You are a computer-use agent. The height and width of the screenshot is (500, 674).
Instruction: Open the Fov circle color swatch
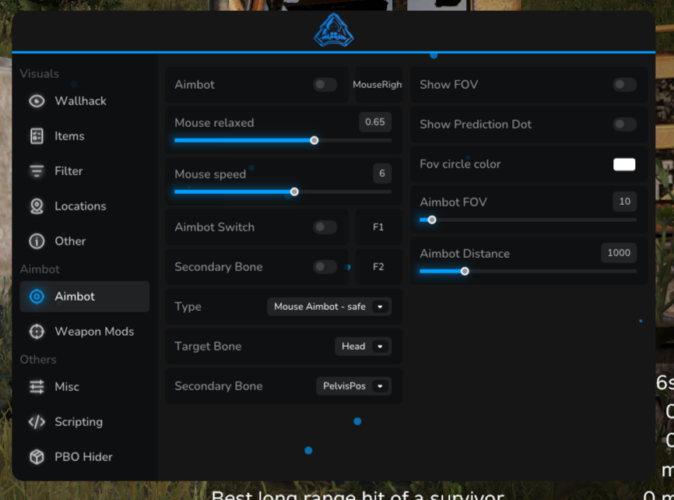click(624, 164)
